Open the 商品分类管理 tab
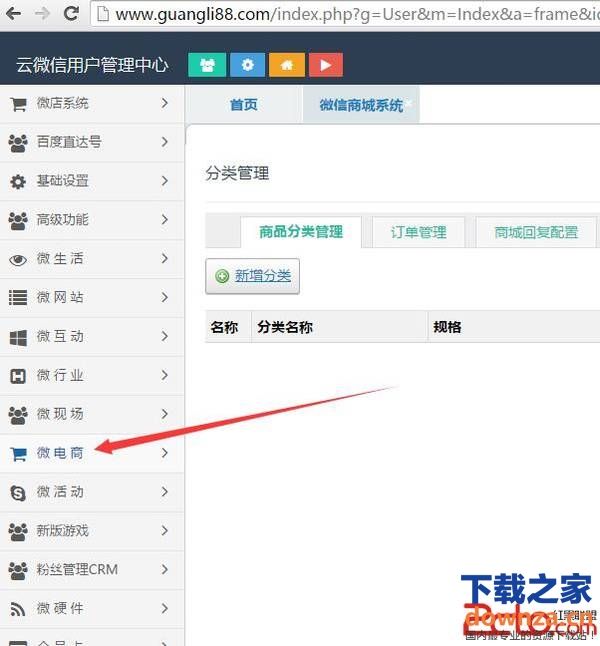 (x=301, y=232)
